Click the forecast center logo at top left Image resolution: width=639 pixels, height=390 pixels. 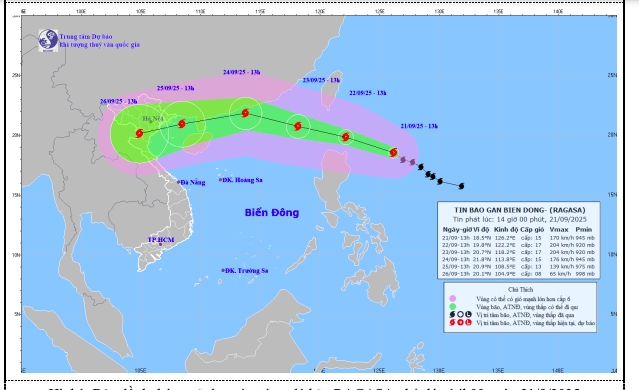48,40
